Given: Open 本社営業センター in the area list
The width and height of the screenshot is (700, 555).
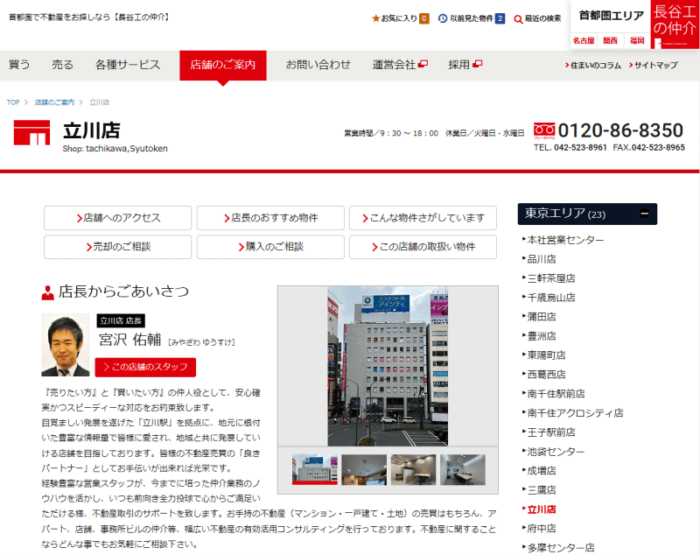Looking at the screenshot, I should 565,240.
